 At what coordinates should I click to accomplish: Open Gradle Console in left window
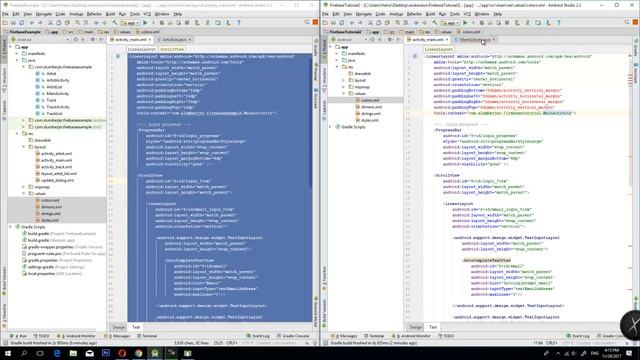[293, 336]
